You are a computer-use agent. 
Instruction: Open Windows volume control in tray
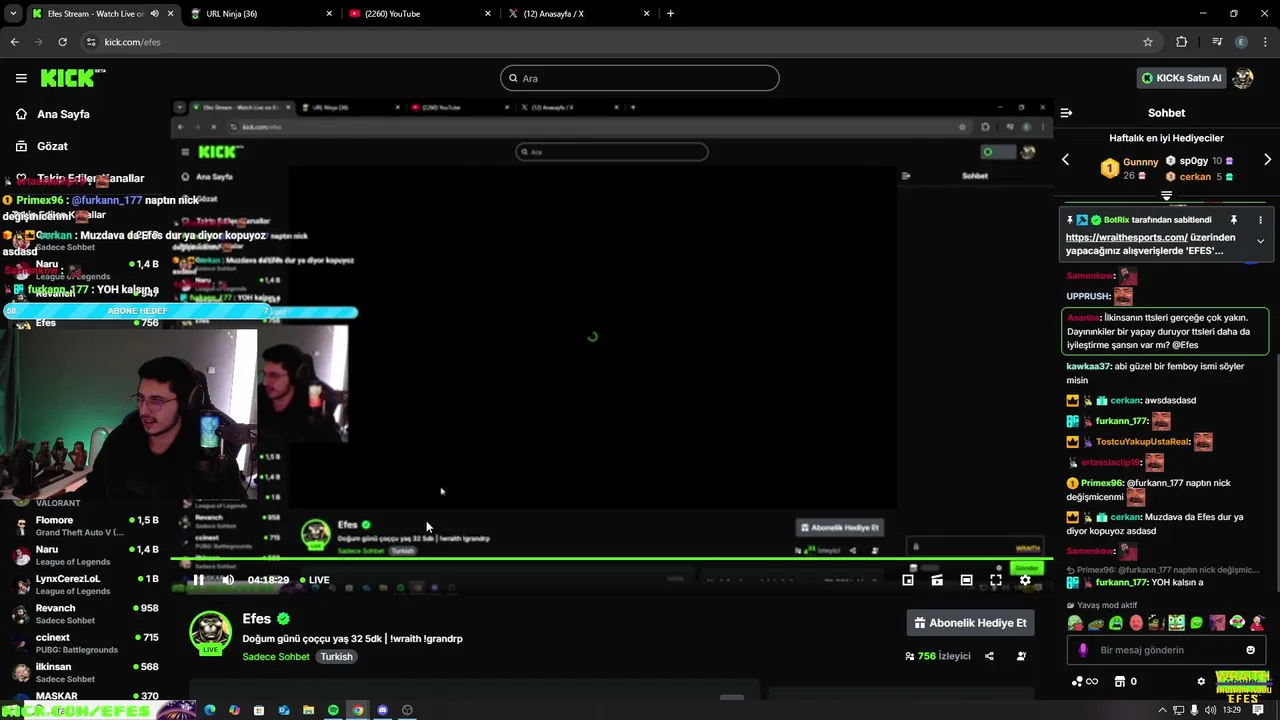point(1211,710)
